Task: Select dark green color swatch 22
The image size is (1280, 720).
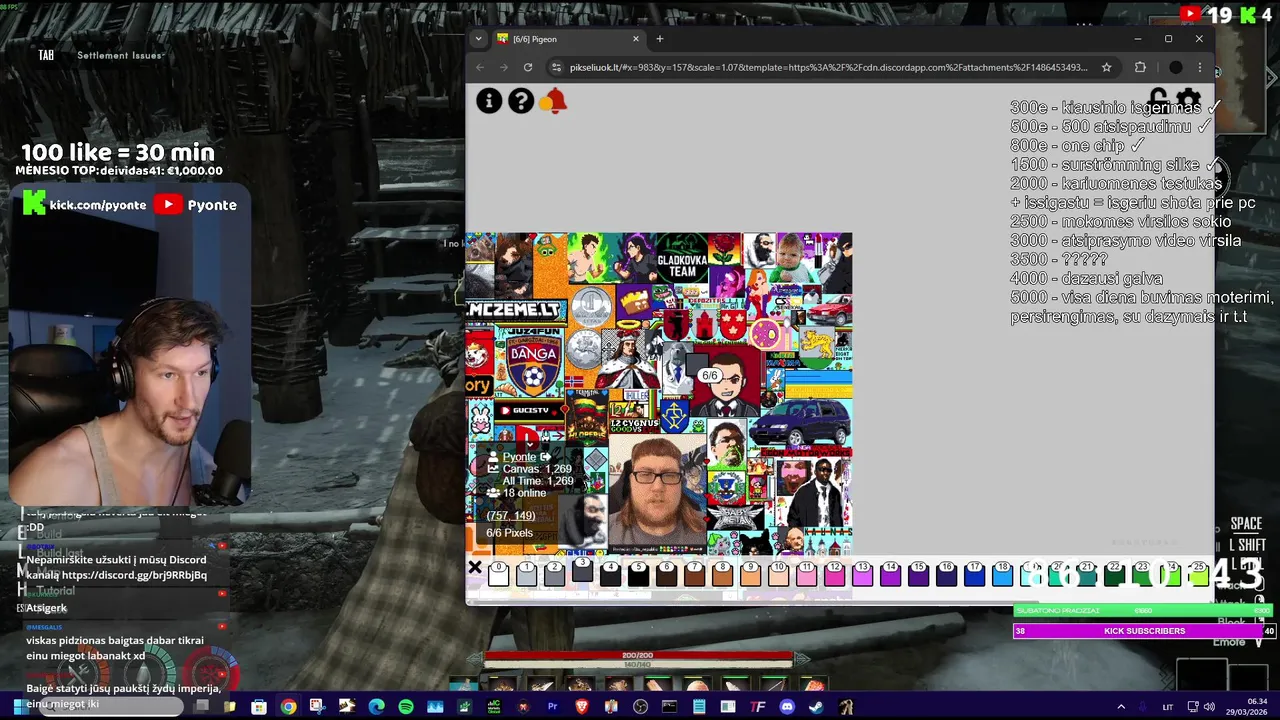Action: (x=1114, y=573)
